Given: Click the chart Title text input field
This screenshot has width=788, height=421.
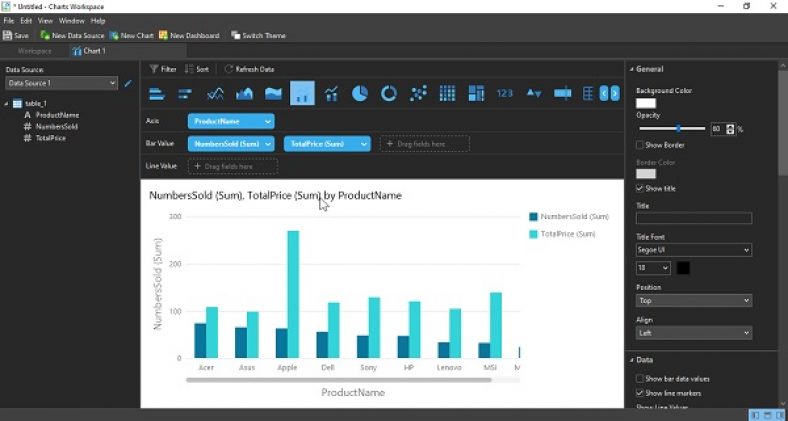Looking at the screenshot, I should pos(693,218).
